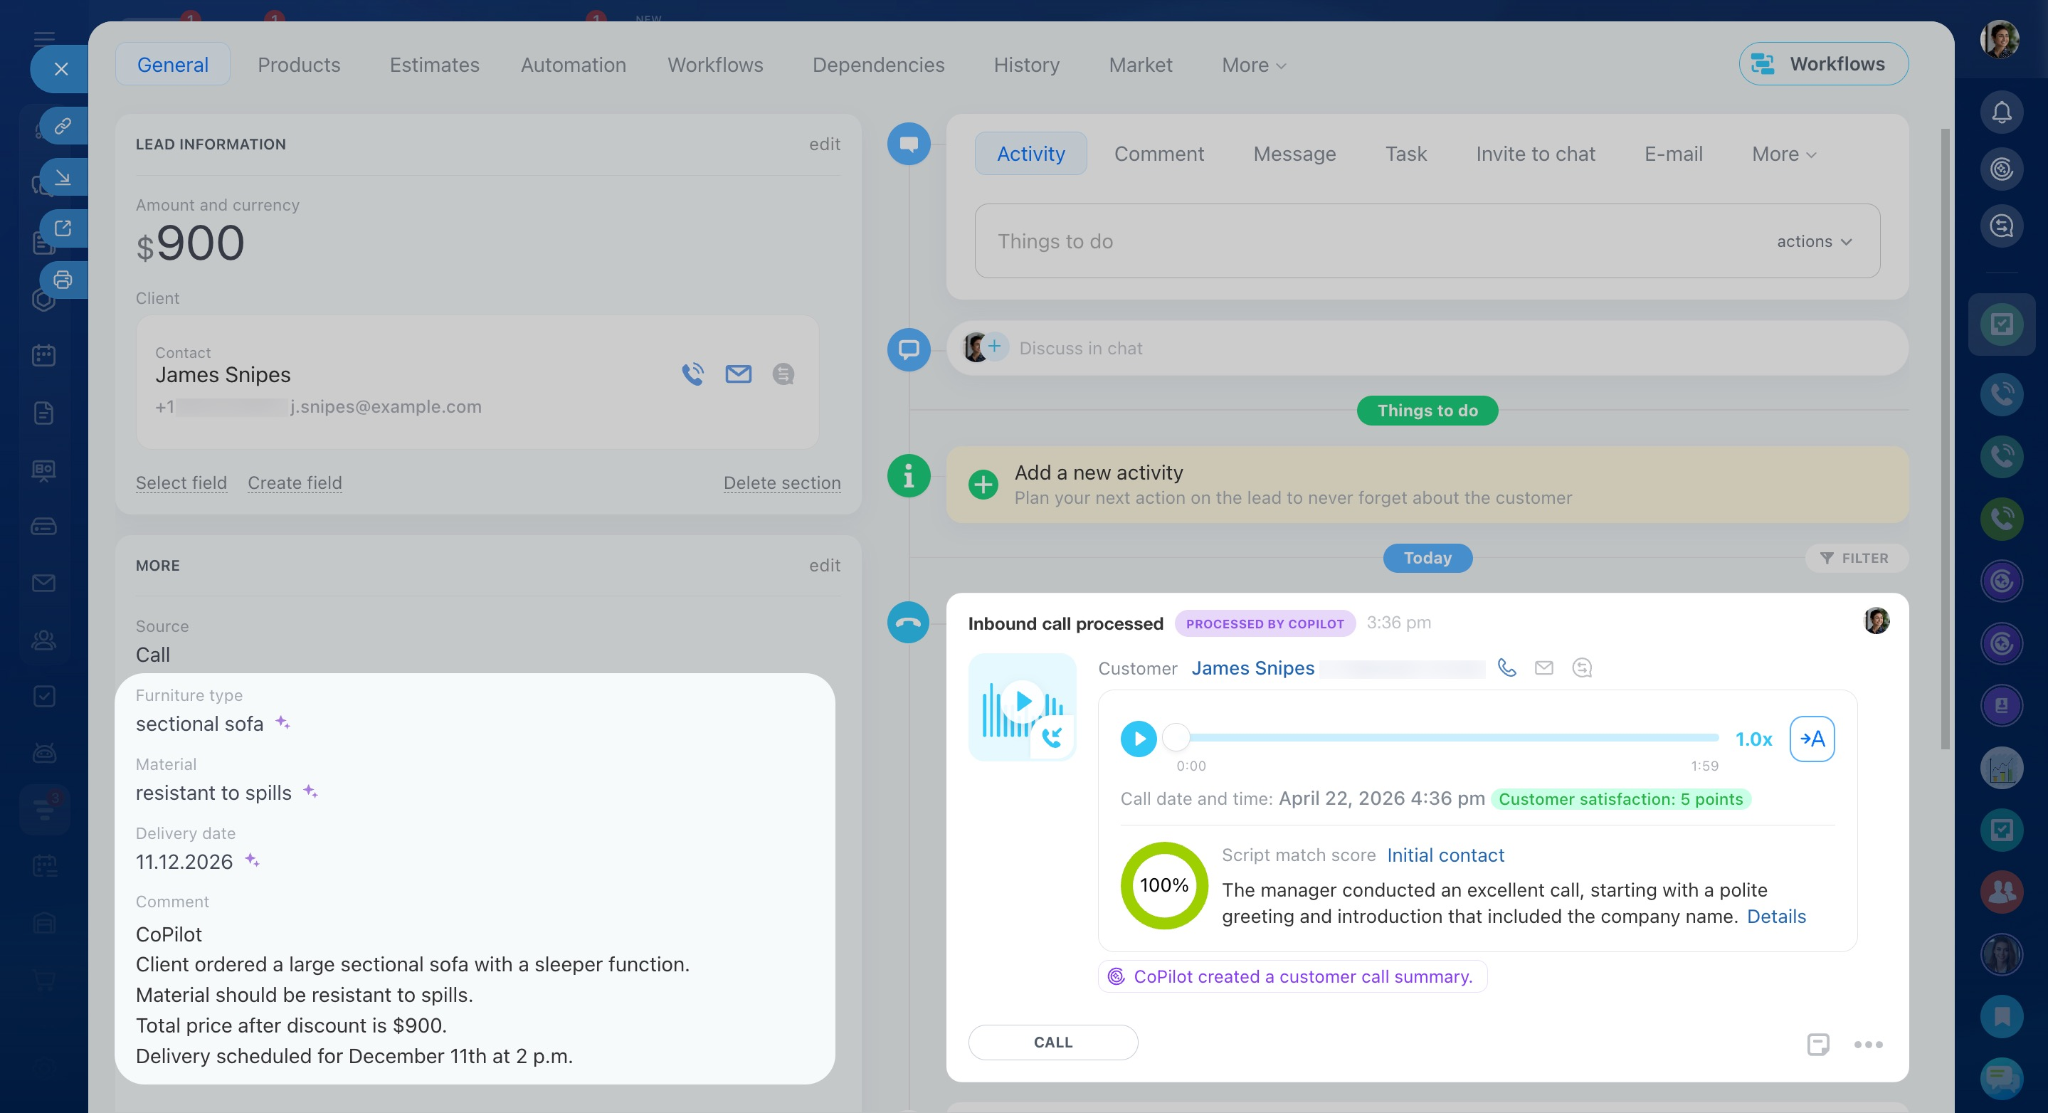Click chat icon in the inbound call card
The width and height of the screenshot is (2048, 1113).
point(1582,668)
